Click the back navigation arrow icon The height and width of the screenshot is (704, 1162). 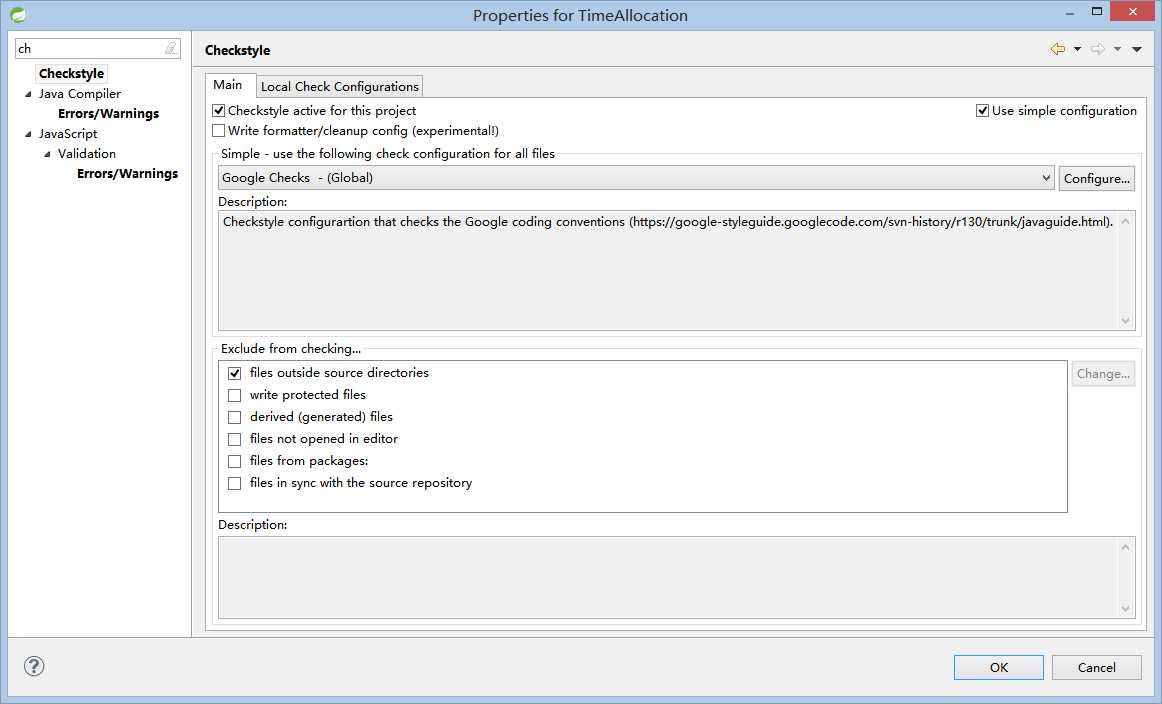tap(1058, 49)
